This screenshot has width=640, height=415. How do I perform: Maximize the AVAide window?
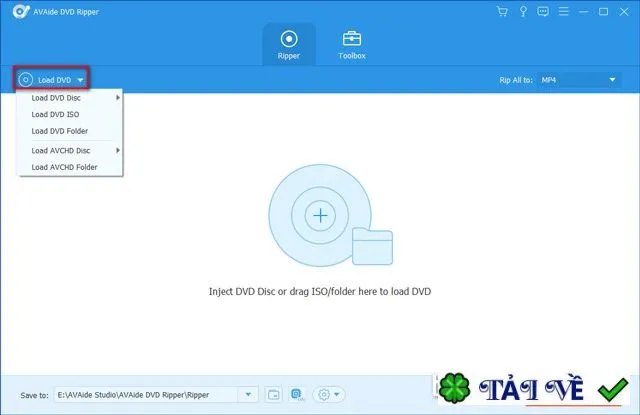pyautogui.click(x=603, y=11)
